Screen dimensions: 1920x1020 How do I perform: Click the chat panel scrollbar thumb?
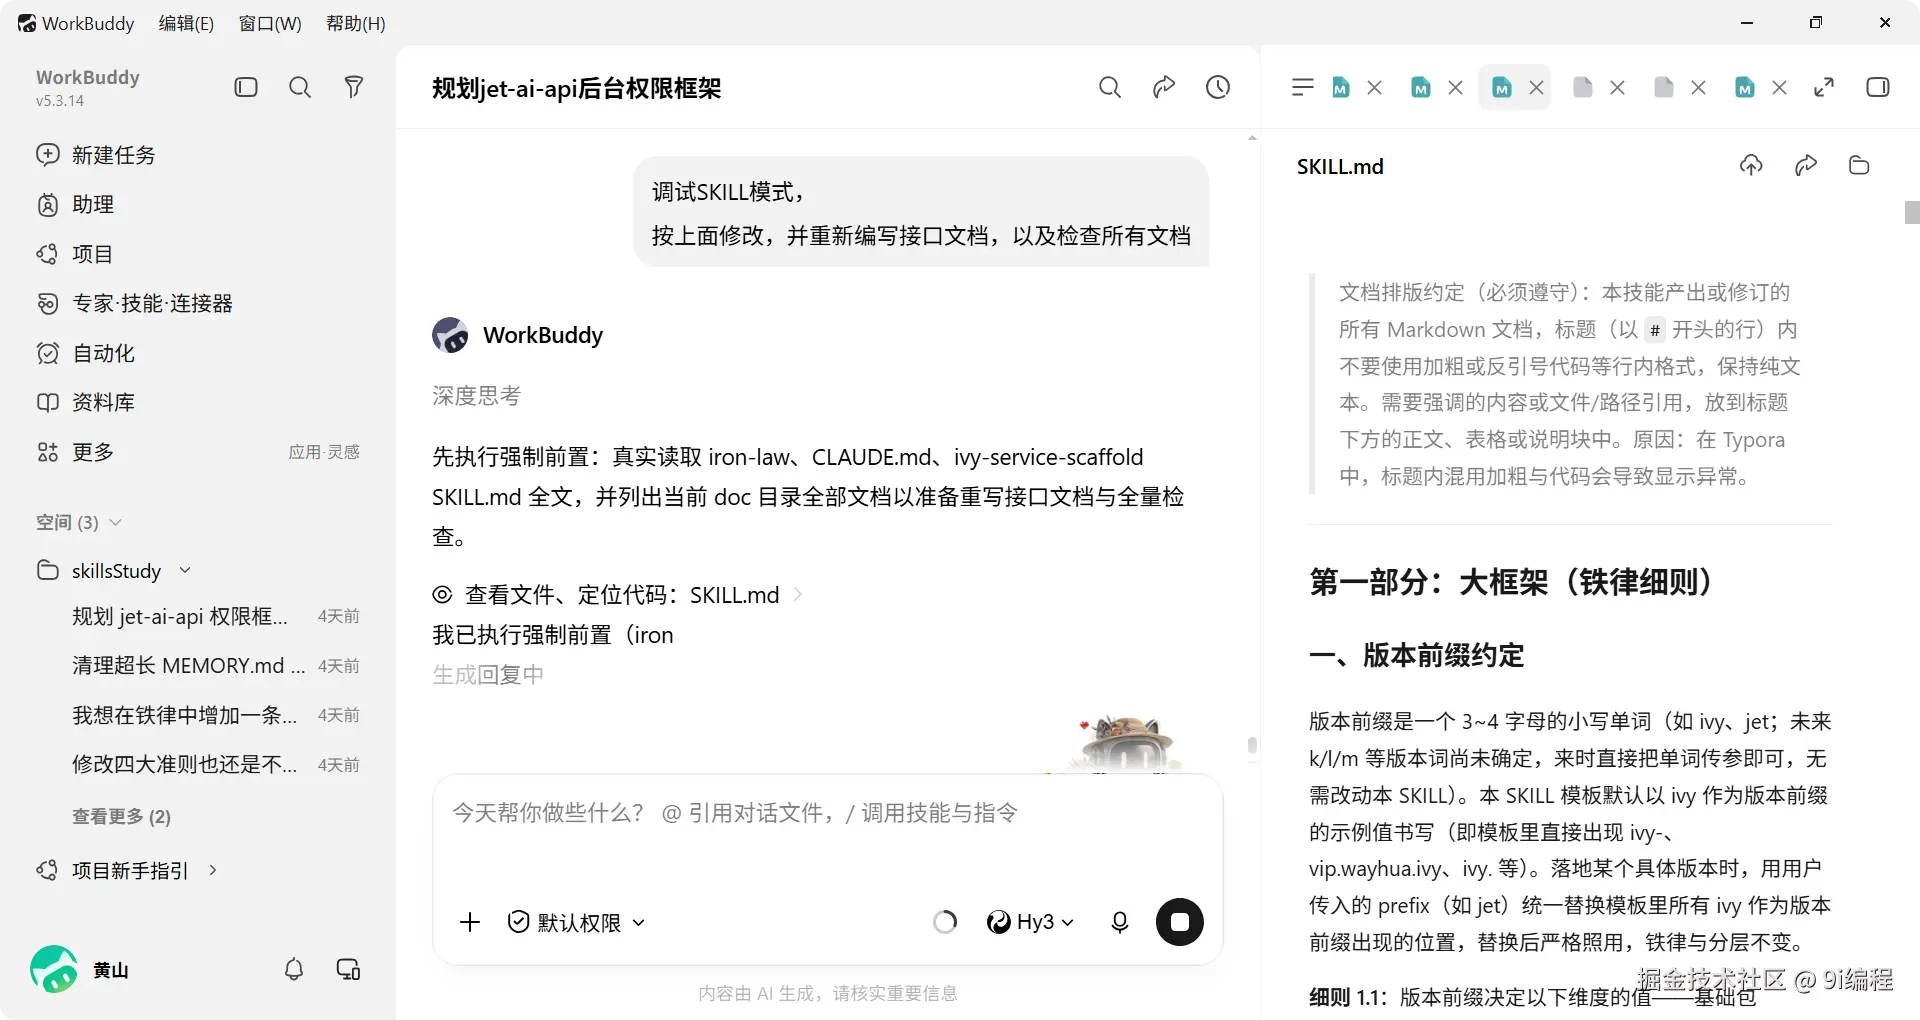click(1252, 746)
